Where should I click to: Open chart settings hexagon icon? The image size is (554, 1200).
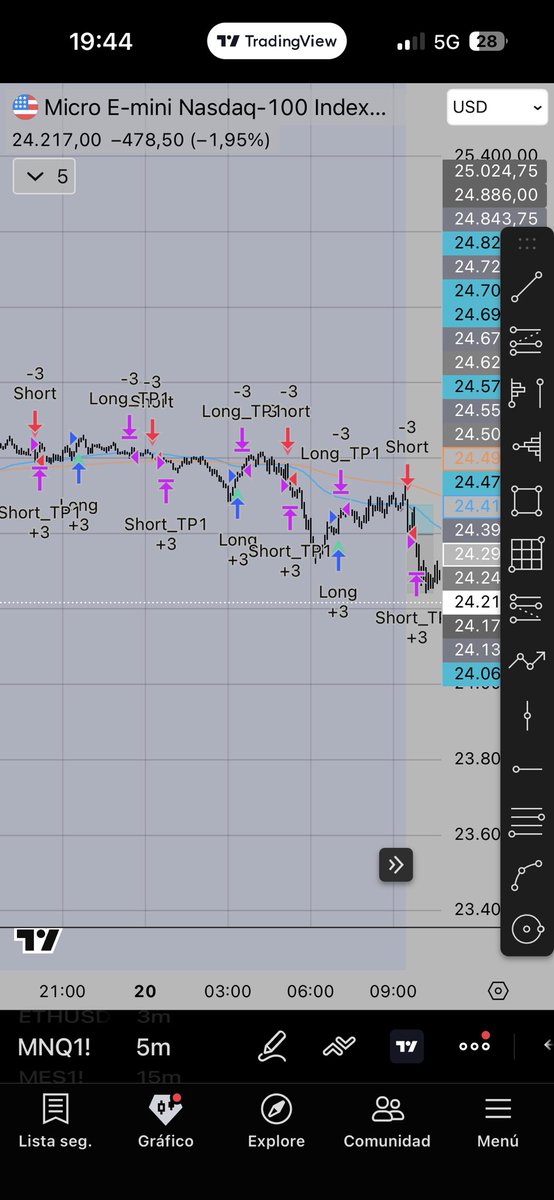(x=498, y=991)
